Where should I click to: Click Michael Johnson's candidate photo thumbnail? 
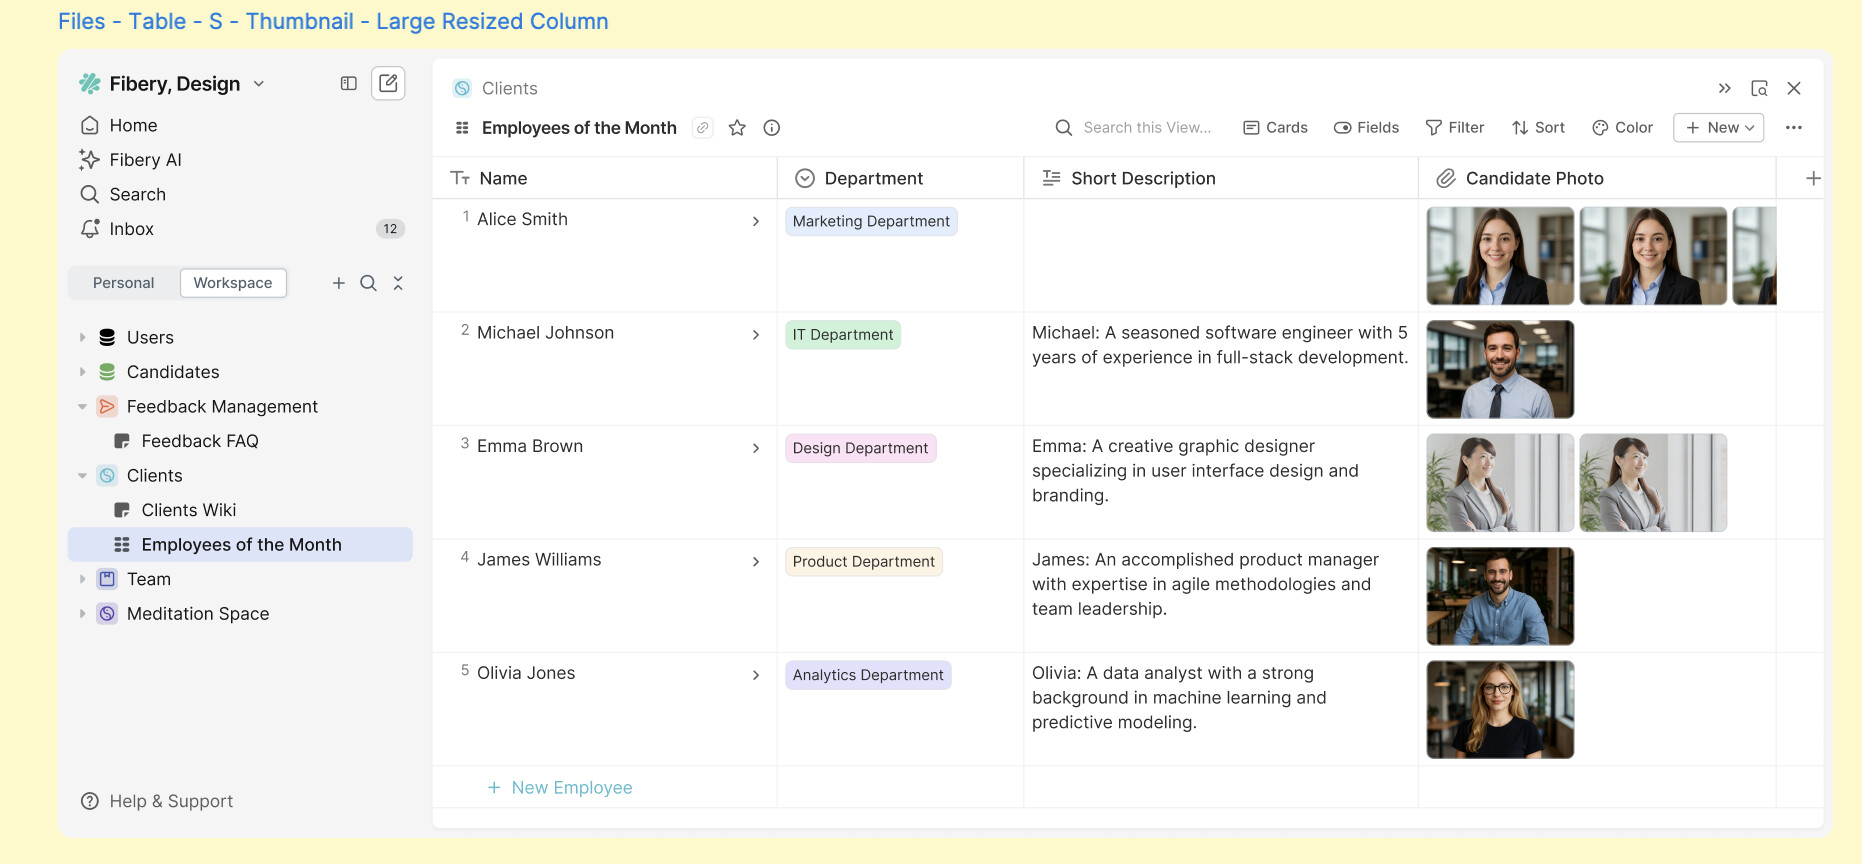[1499, 369]
